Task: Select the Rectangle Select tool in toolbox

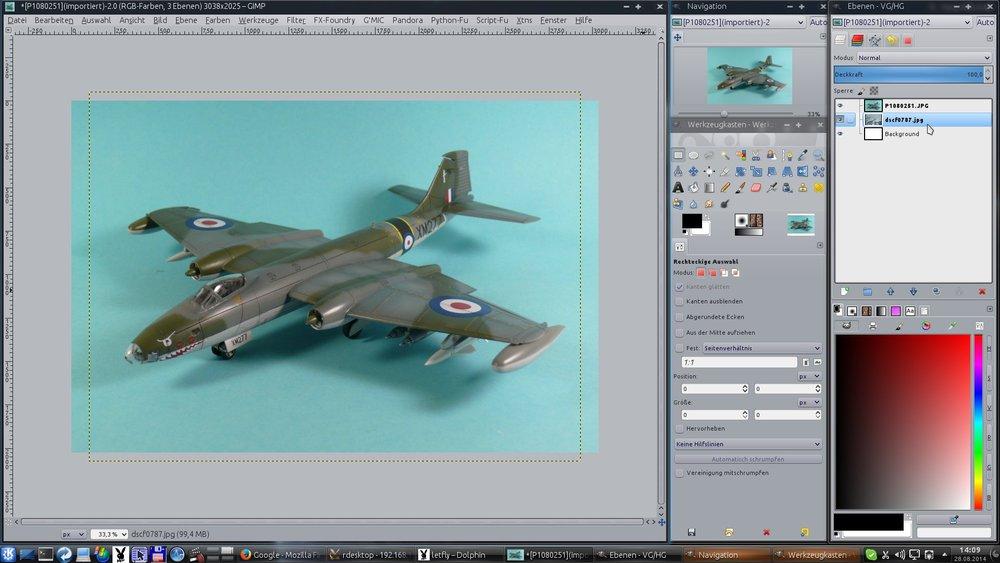Action: (679, 155)
